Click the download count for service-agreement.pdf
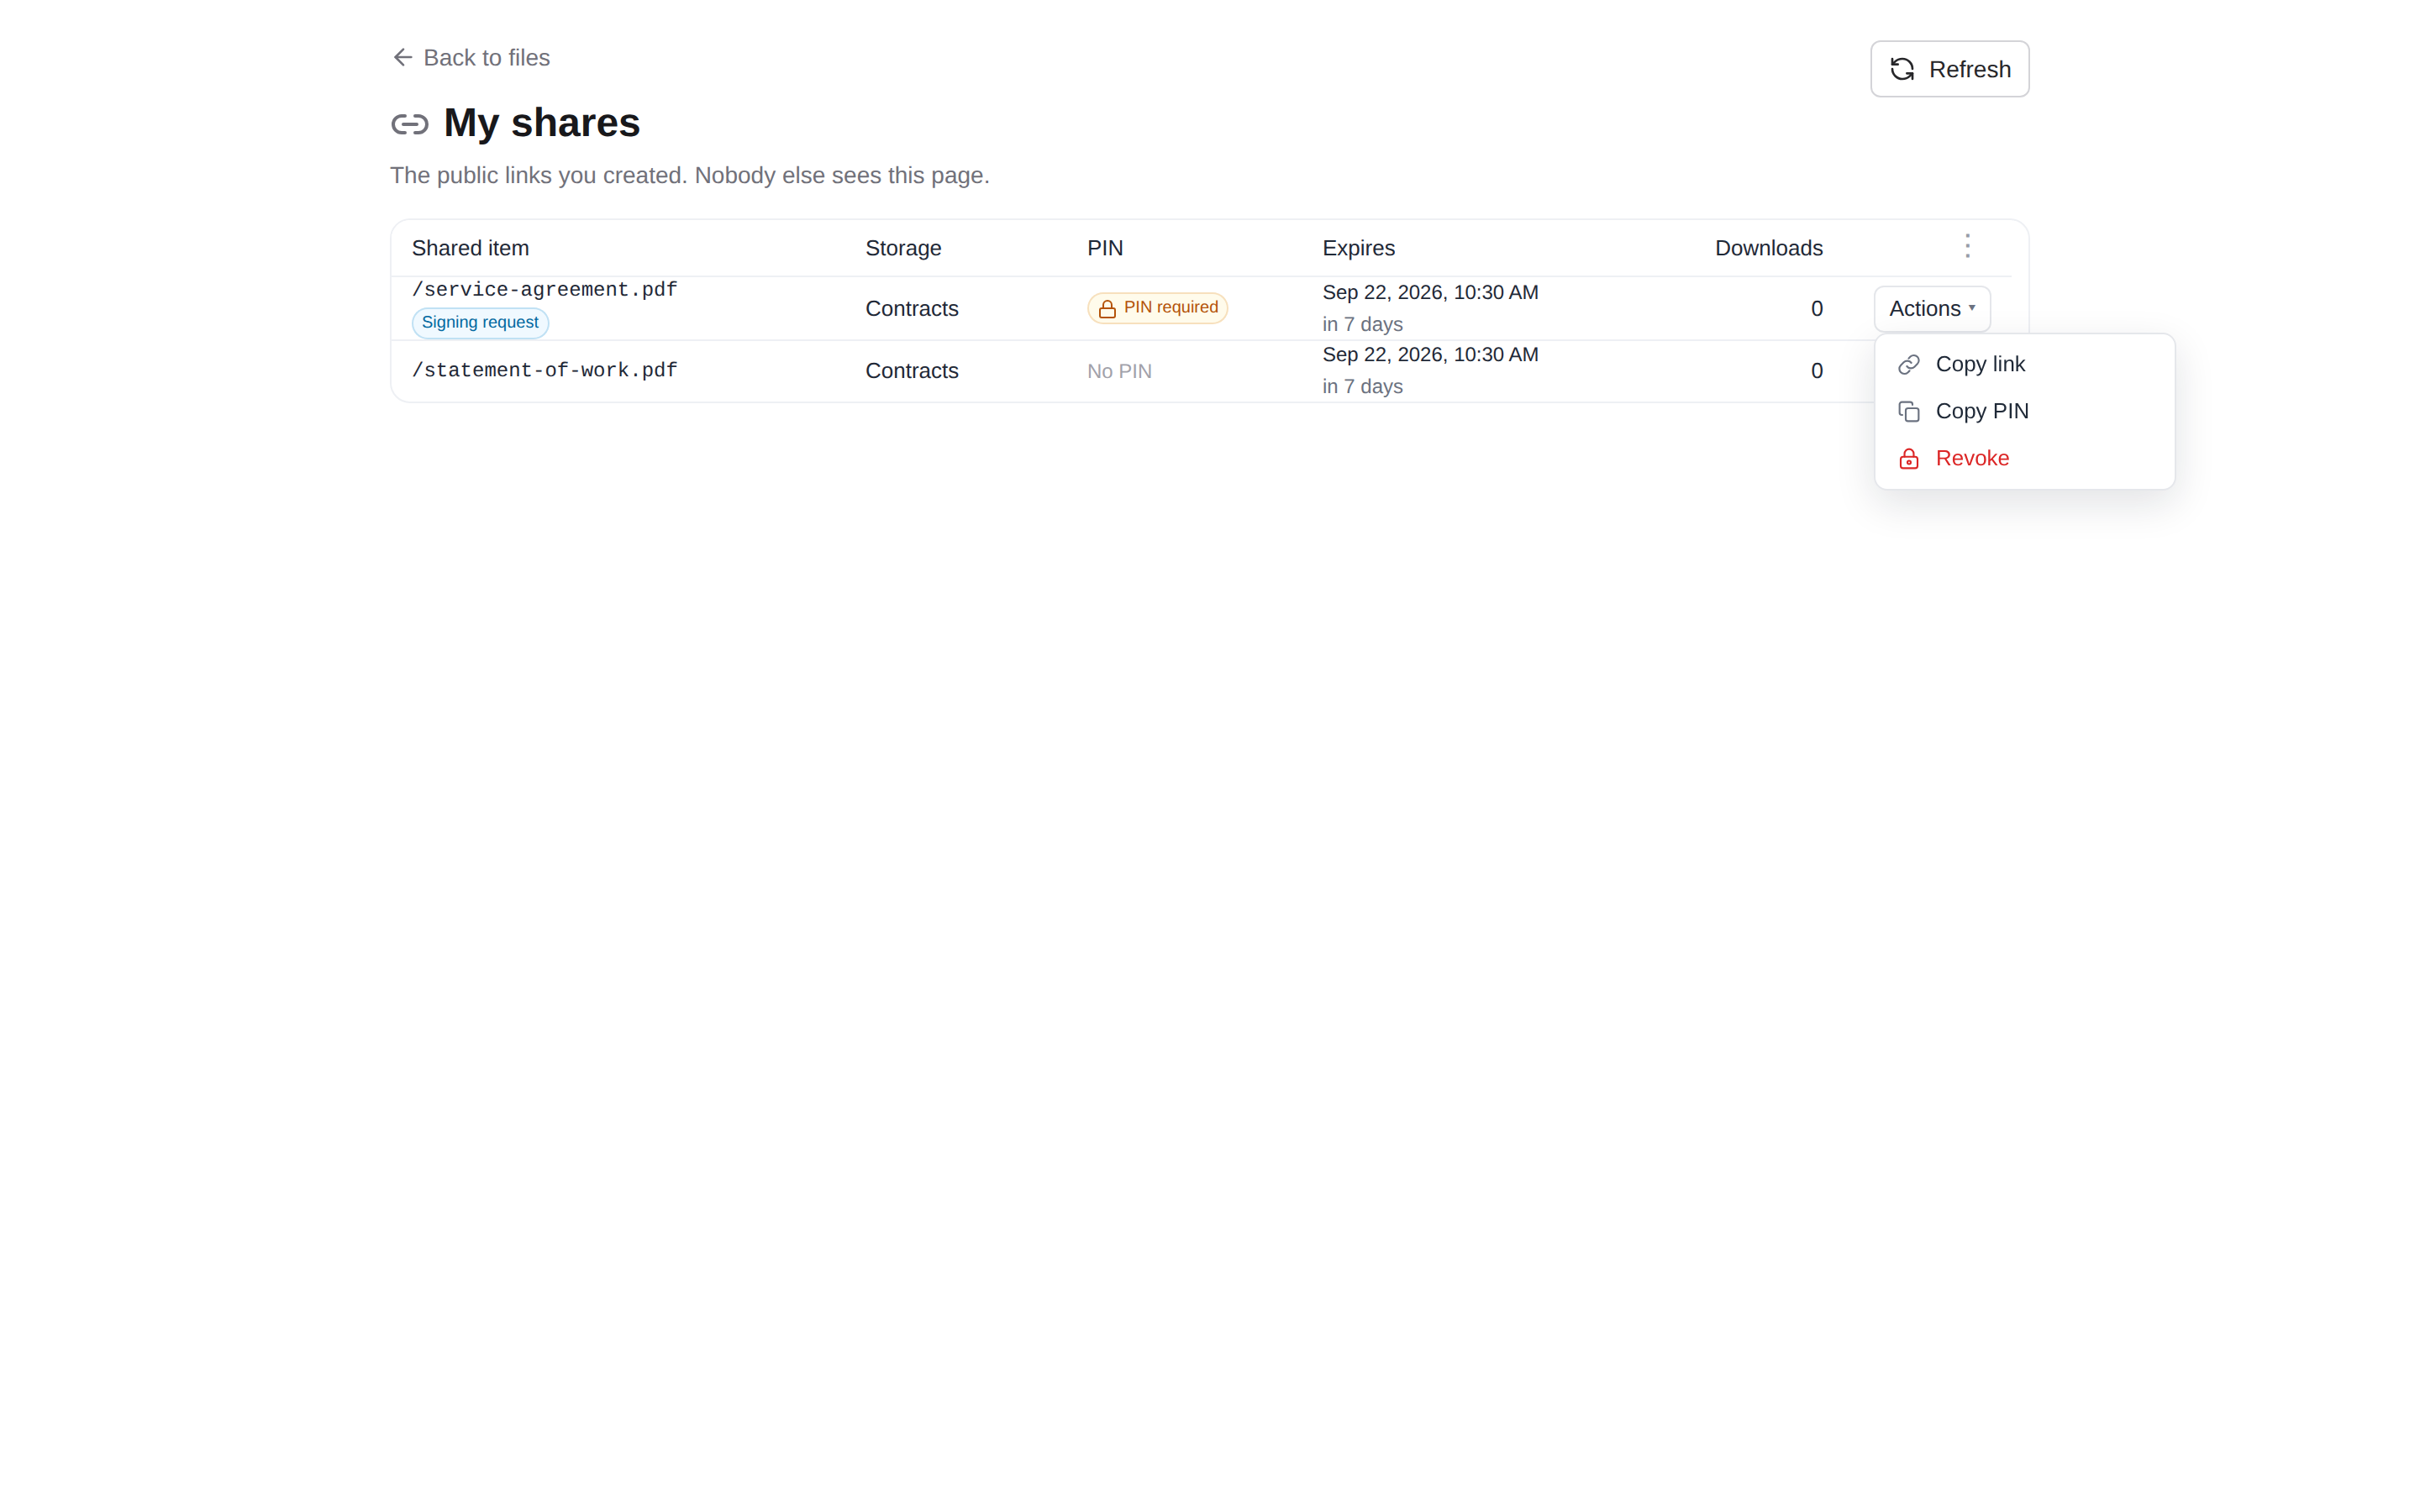The width and height of the screenshot is (2420, 1512). coord(1816,309)
